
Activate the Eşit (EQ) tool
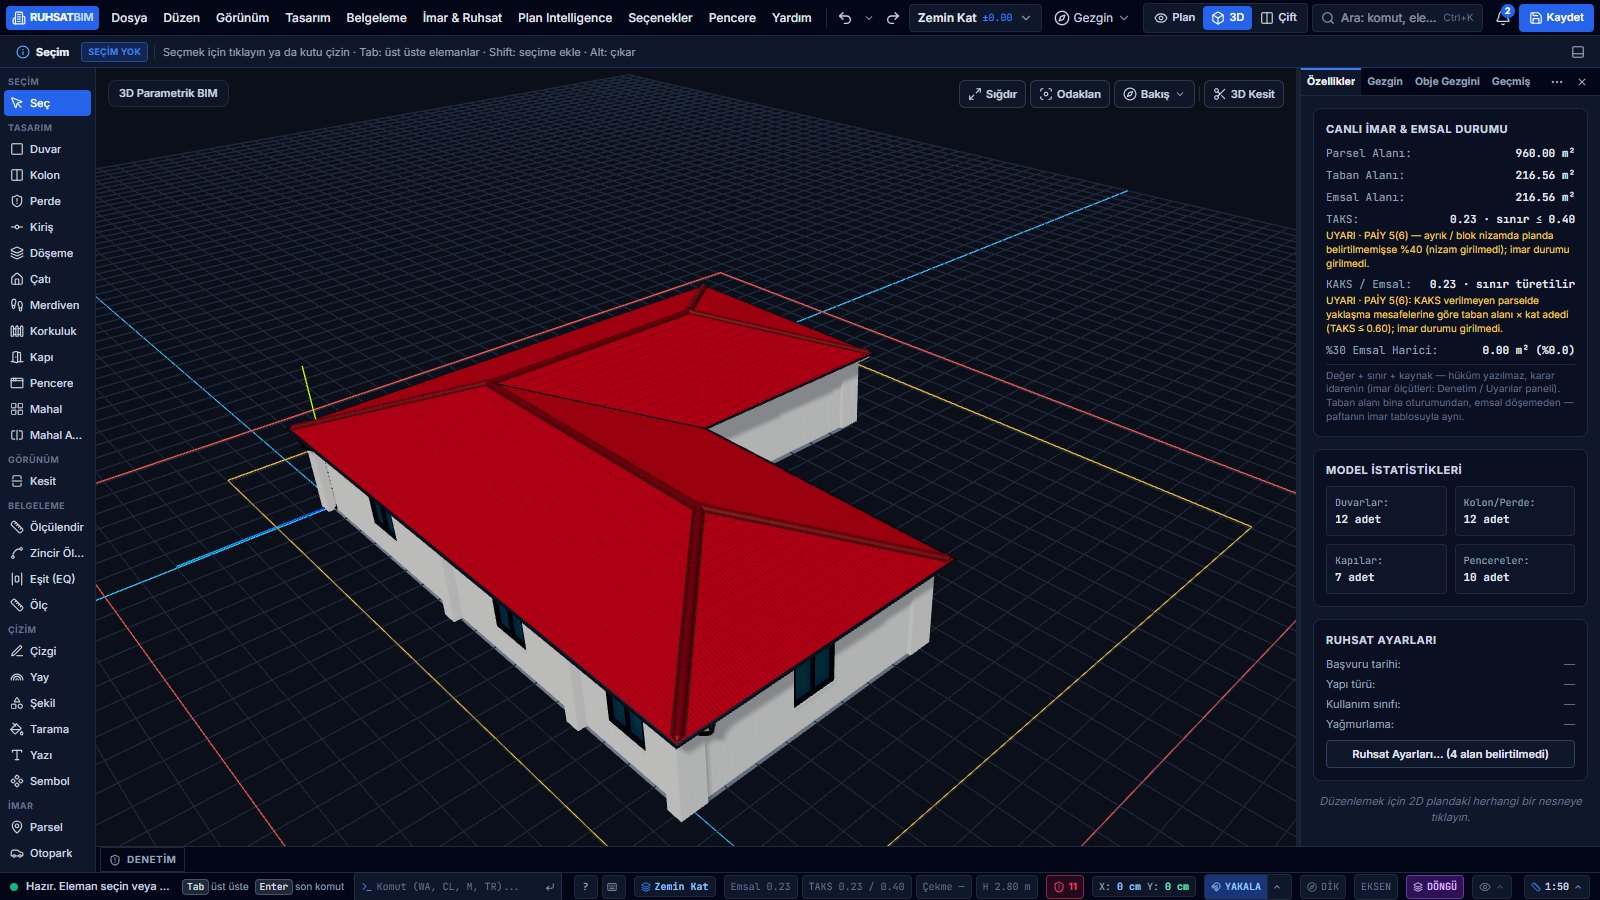tap(47, 579)
